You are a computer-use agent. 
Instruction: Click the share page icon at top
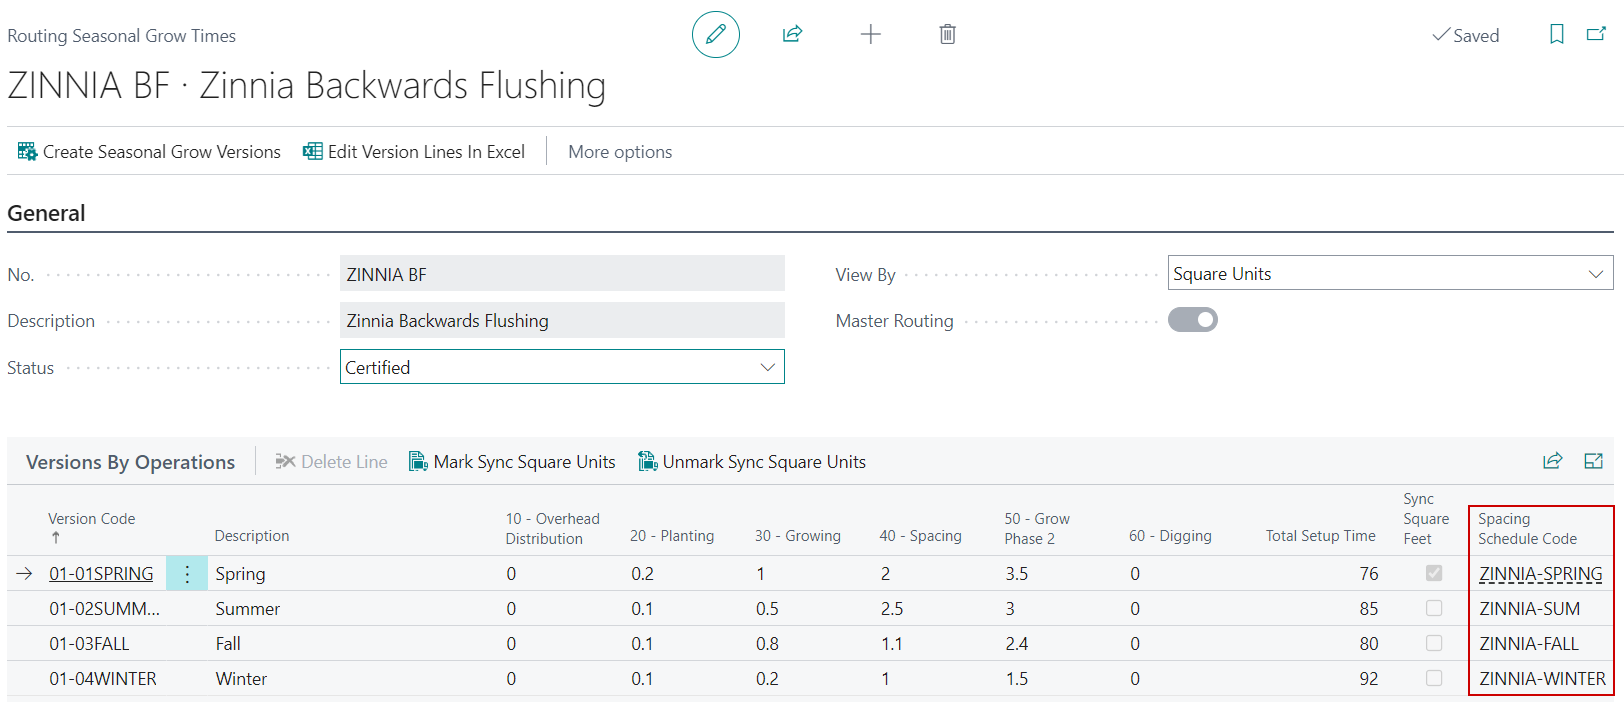(x=792, y=35)
